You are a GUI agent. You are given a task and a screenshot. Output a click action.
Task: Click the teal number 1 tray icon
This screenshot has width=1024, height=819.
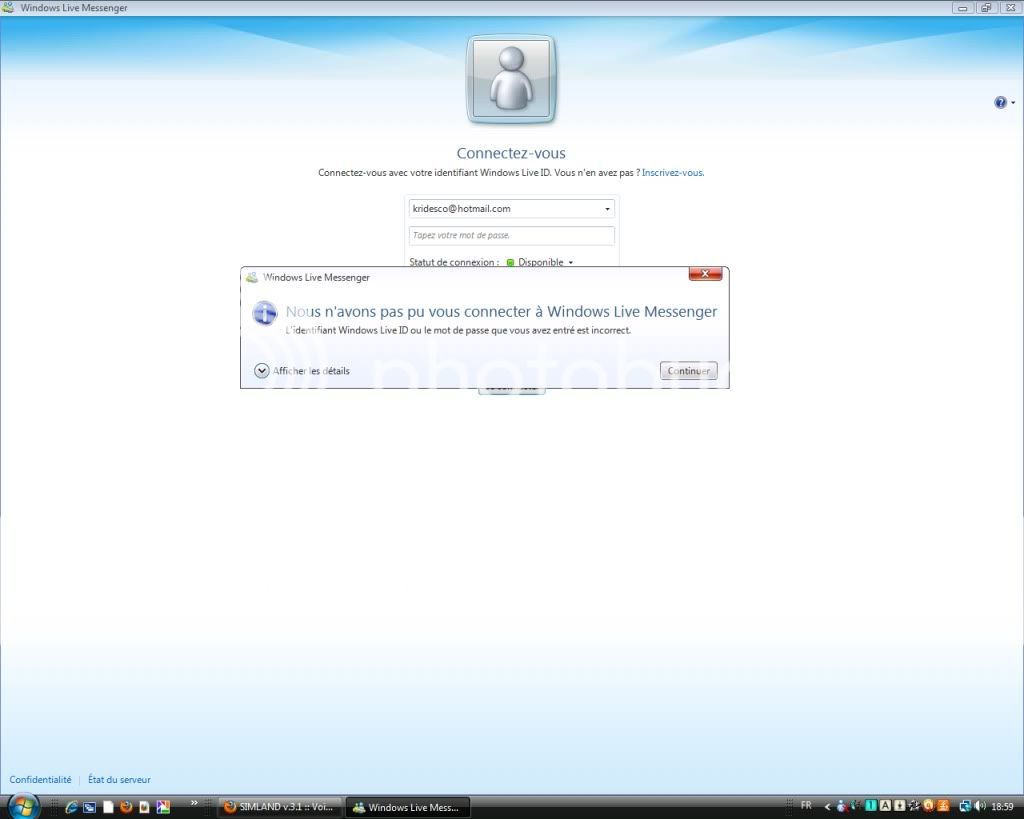871,806
